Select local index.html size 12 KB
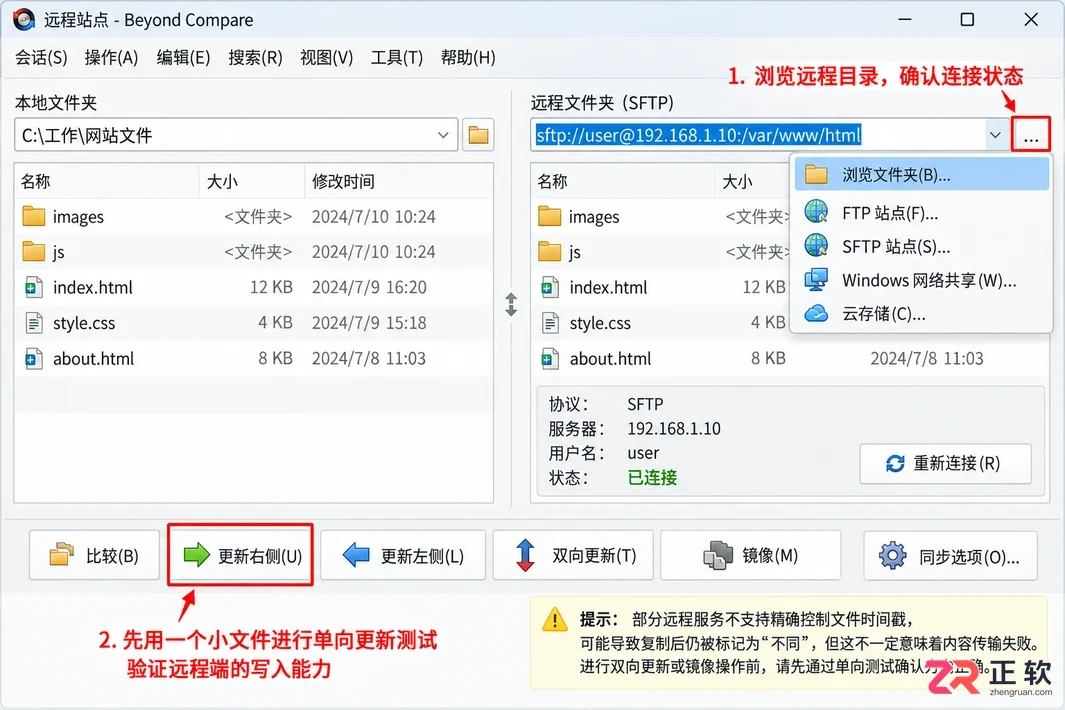Image resolution: width=1065 pixels, height=710 pixels. coord(271,287)
